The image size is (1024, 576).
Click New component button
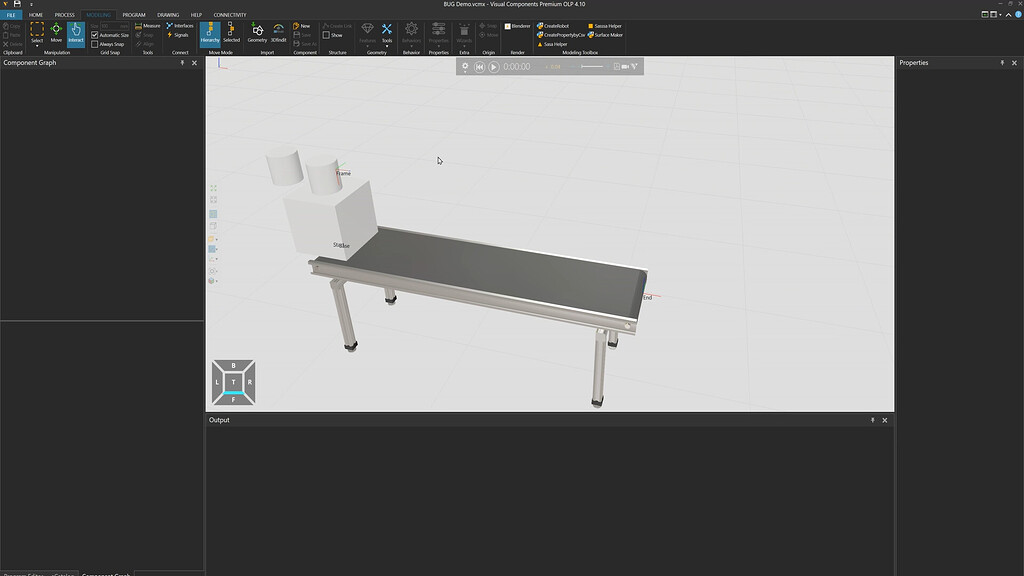[301, 26]
